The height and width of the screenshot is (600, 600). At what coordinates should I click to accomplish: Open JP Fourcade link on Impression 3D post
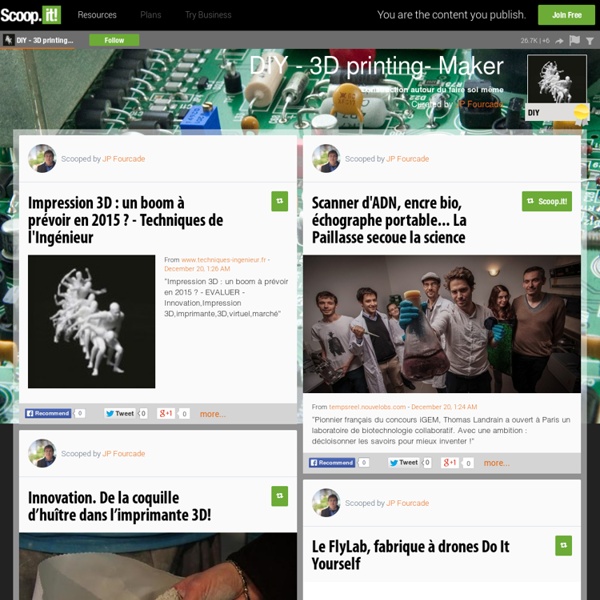(x=124, y=159)
